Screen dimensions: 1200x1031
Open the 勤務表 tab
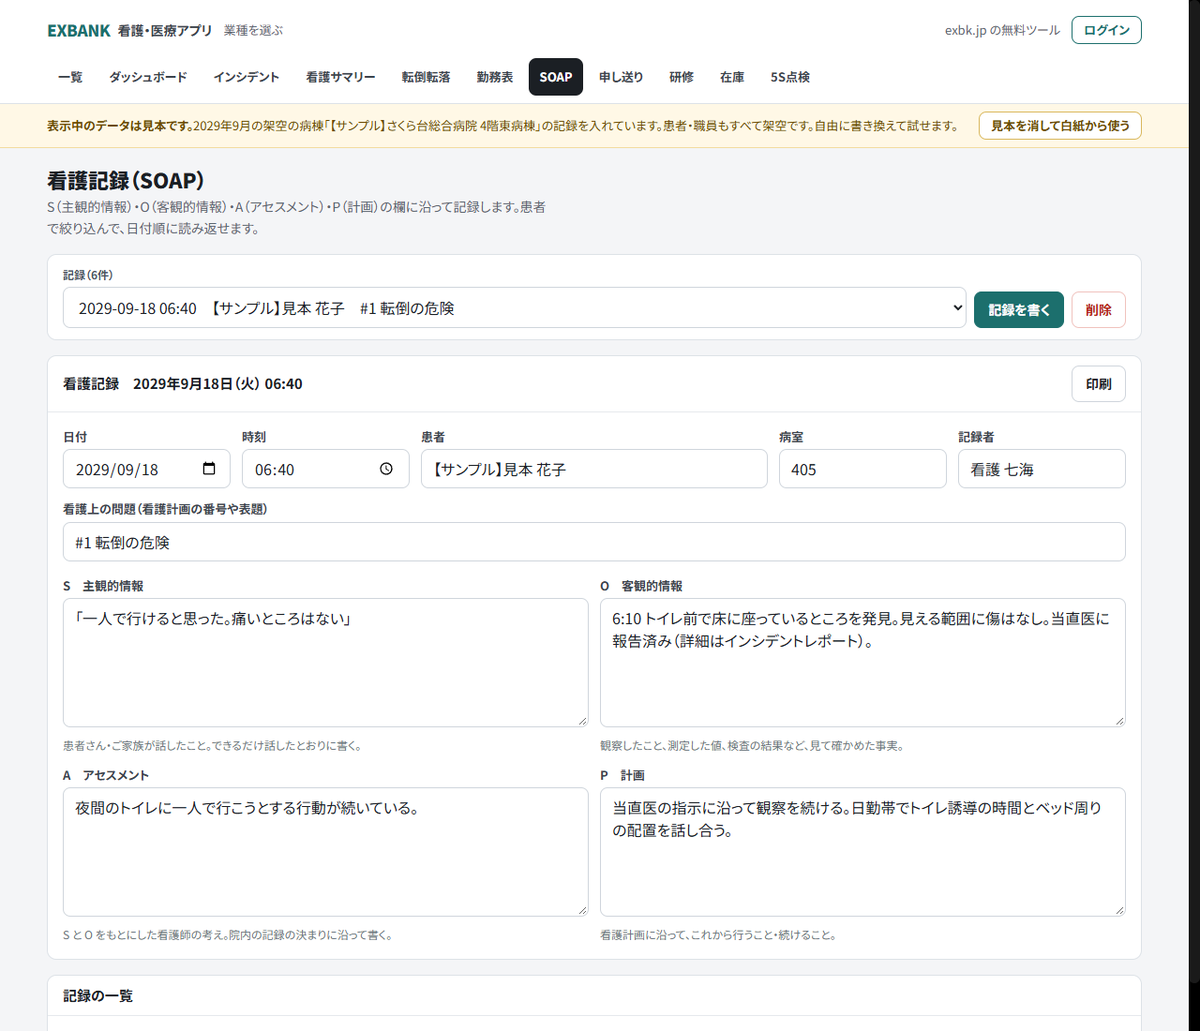[495, 77]
